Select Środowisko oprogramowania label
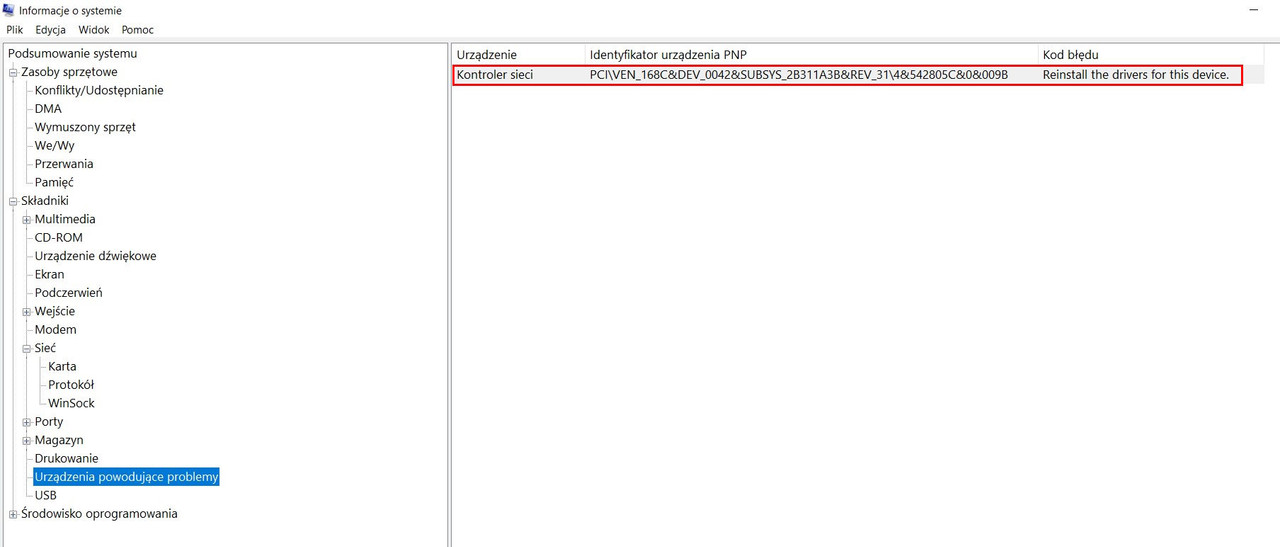Viewport: 1280px width, 547px height. pyautogui.click(x=99, y=514)
